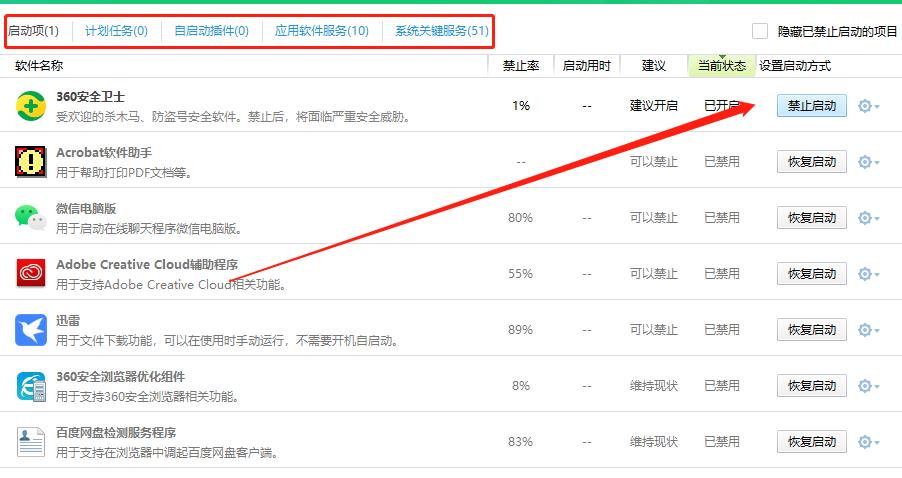Open the 应用软件服务(10) tab
Viewport: 902px width, 478px height.
click(322, 31)
